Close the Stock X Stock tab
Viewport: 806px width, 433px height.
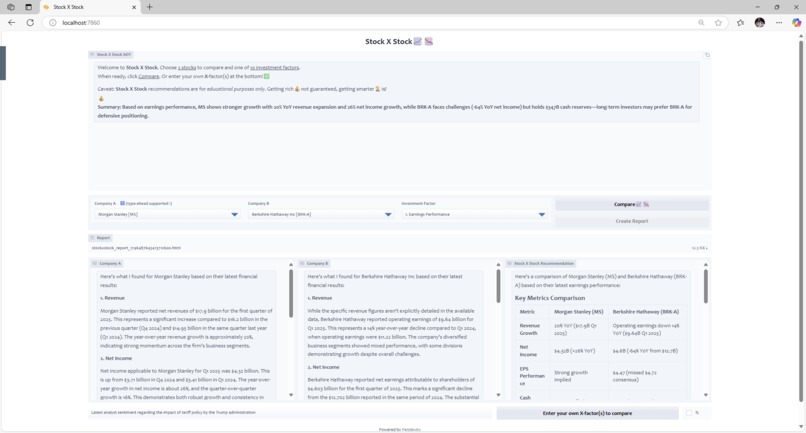[x=134, y=7]
